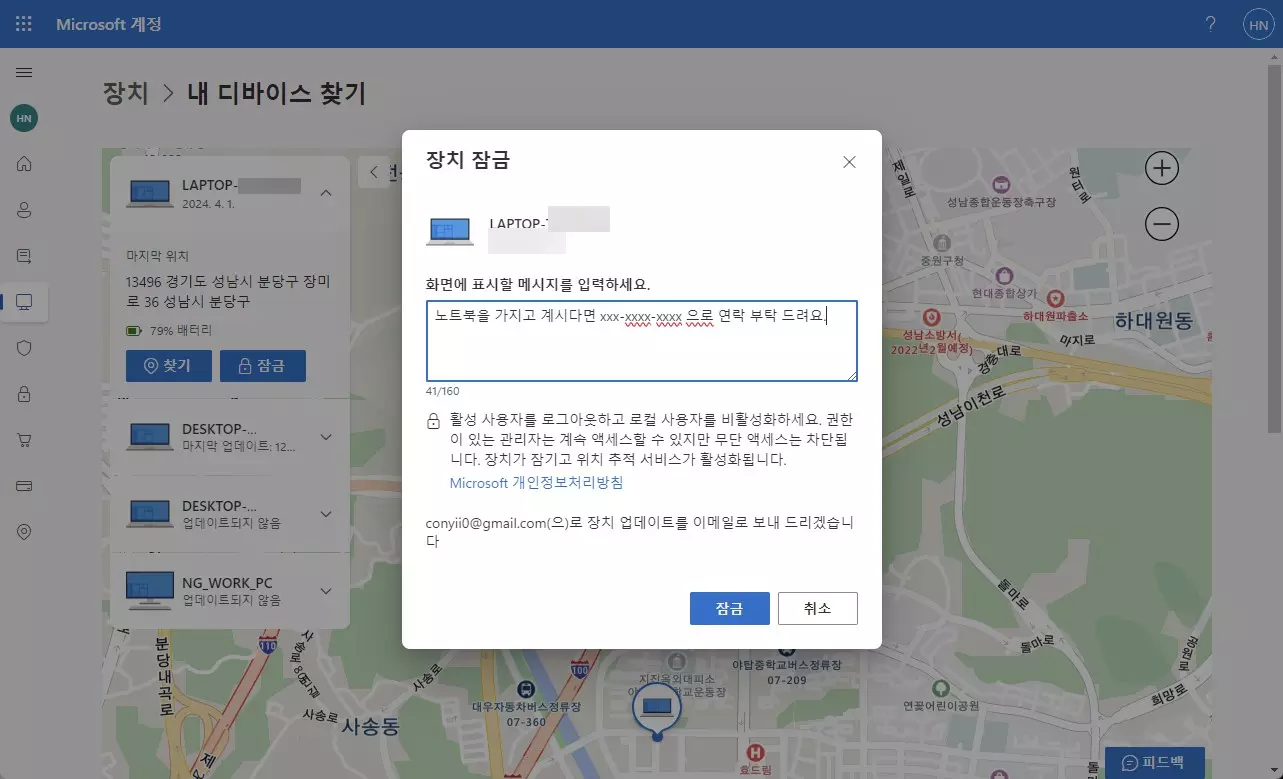Click the 잠금 button in device card
The image size is (1283, 779).
262,366
